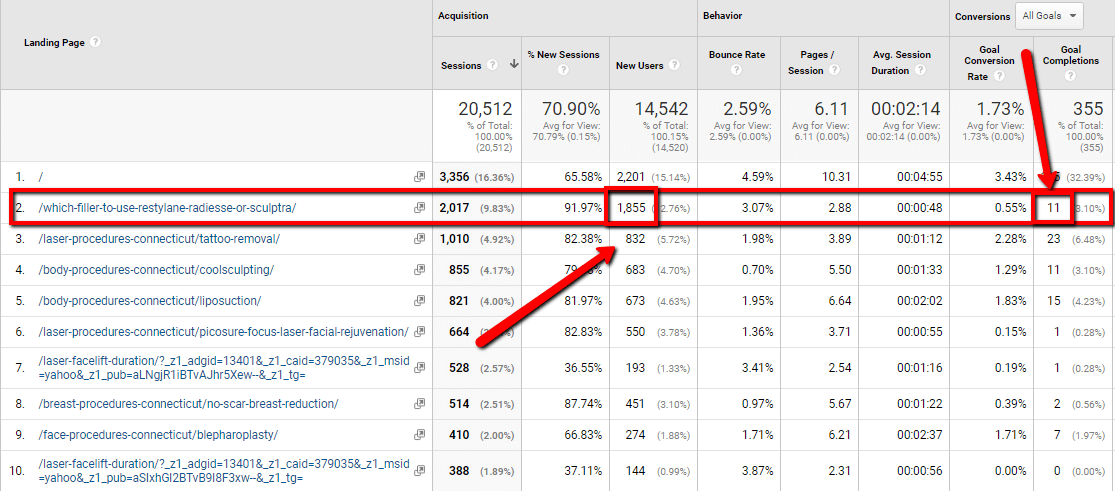
Task: Click overall Bounce Rate 2.59%
Action: 747,109
